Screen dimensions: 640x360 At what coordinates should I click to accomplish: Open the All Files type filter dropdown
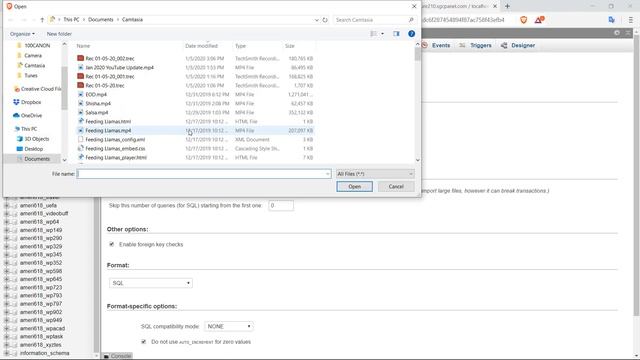point(375,174)
